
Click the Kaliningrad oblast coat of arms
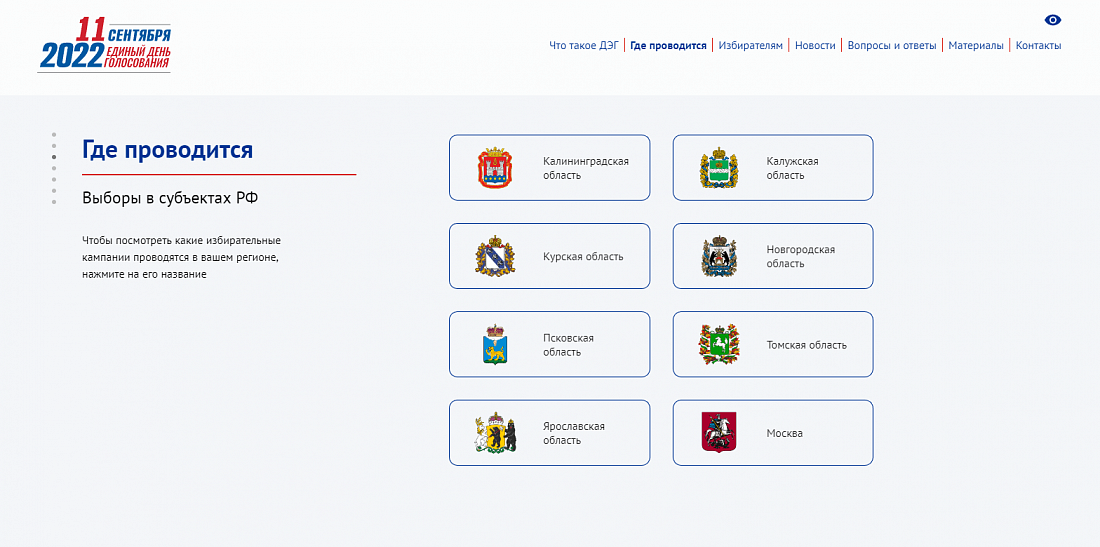pyautogui.click(x=495, y=168)
